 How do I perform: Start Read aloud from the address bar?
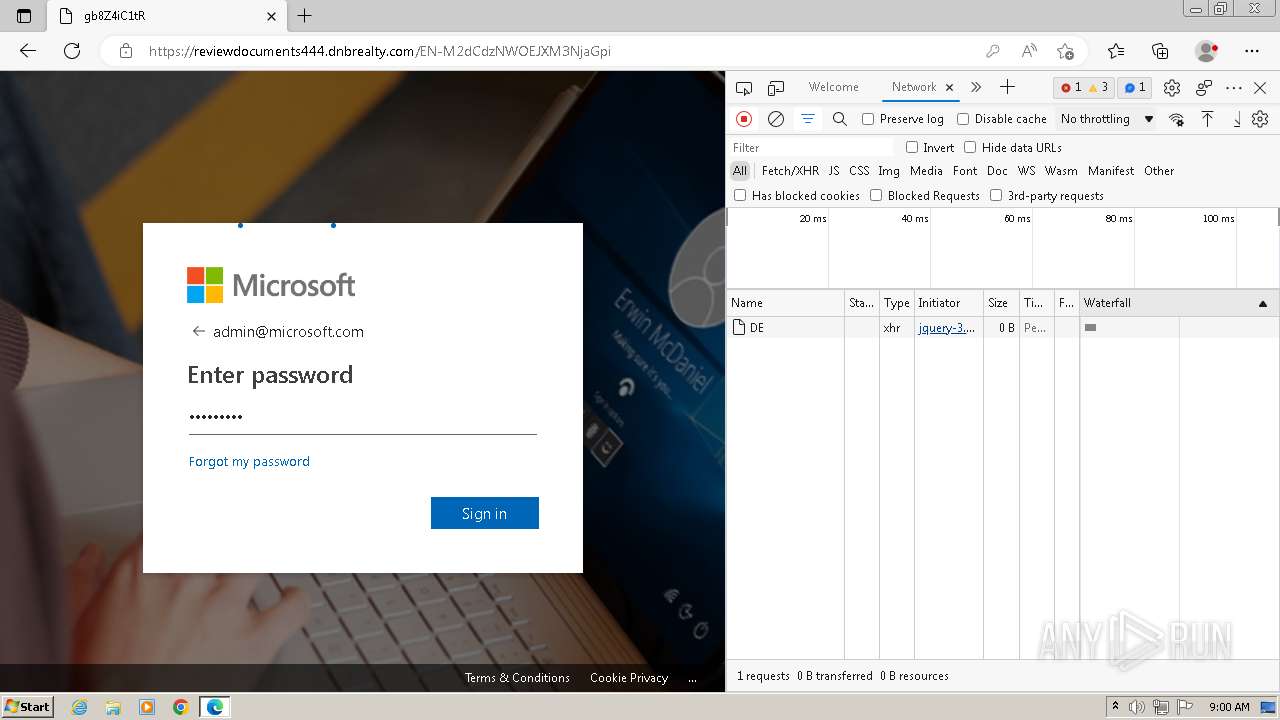click(1028, 51)
